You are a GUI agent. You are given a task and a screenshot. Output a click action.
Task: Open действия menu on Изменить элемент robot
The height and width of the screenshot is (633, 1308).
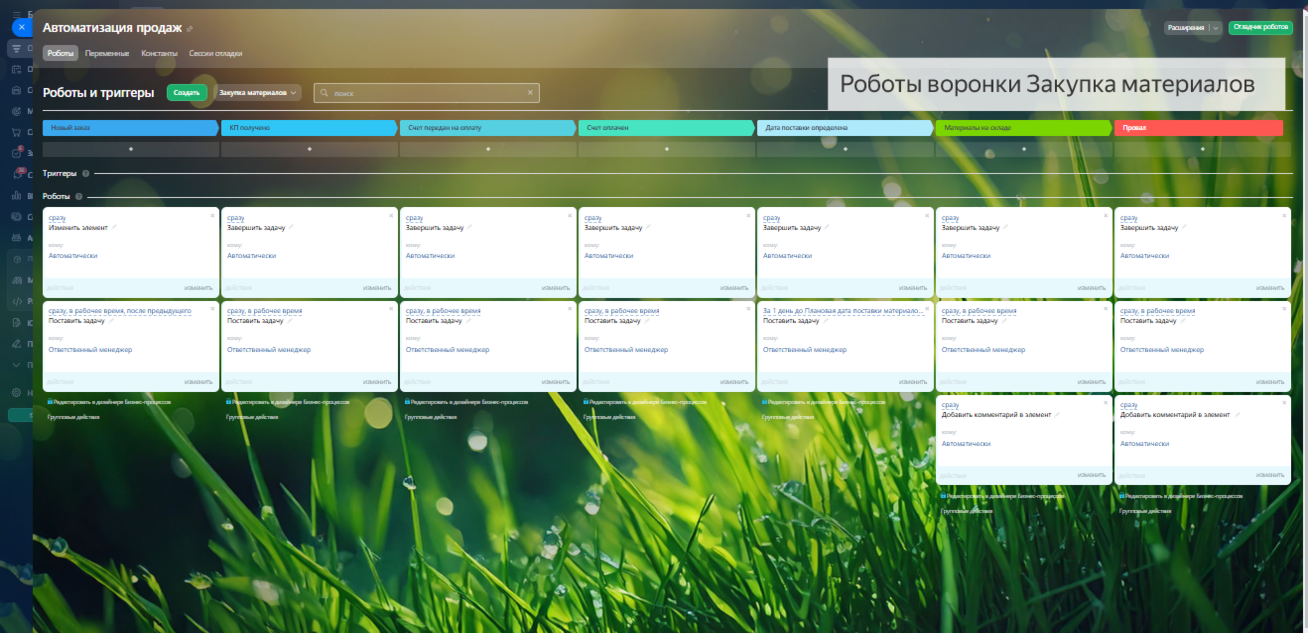pos(61,288)
